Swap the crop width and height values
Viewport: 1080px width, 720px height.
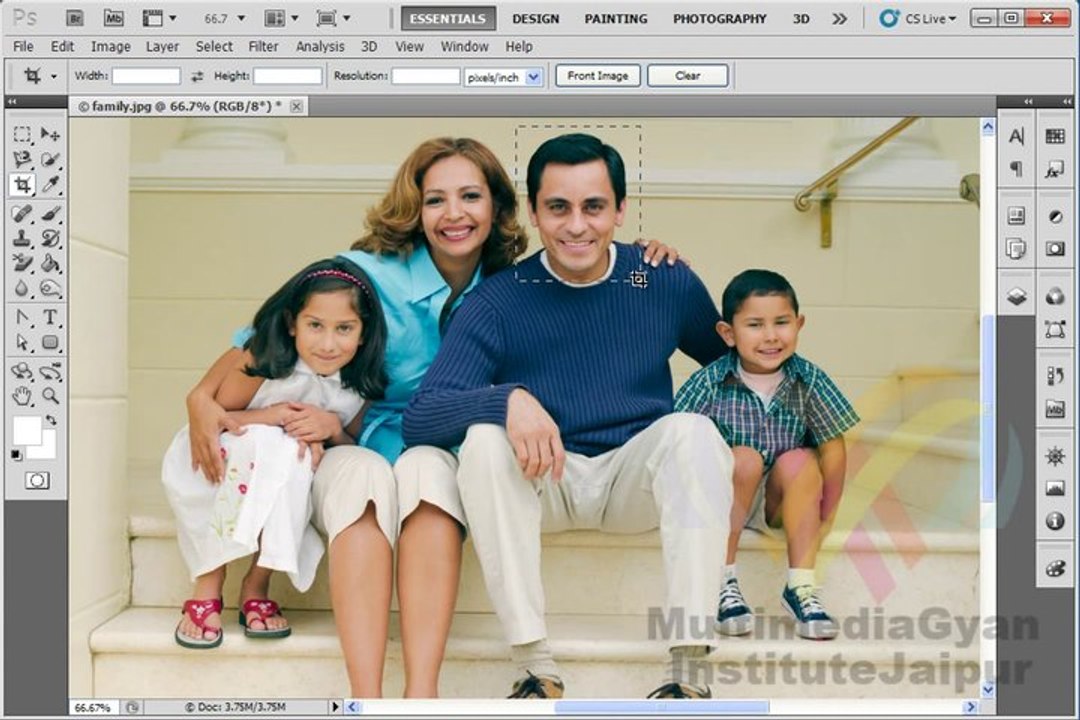197,76
